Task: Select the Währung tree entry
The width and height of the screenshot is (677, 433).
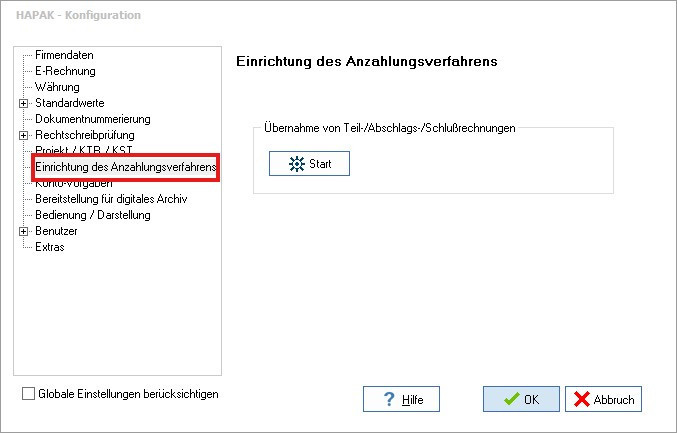Action: tap(57, 87)
